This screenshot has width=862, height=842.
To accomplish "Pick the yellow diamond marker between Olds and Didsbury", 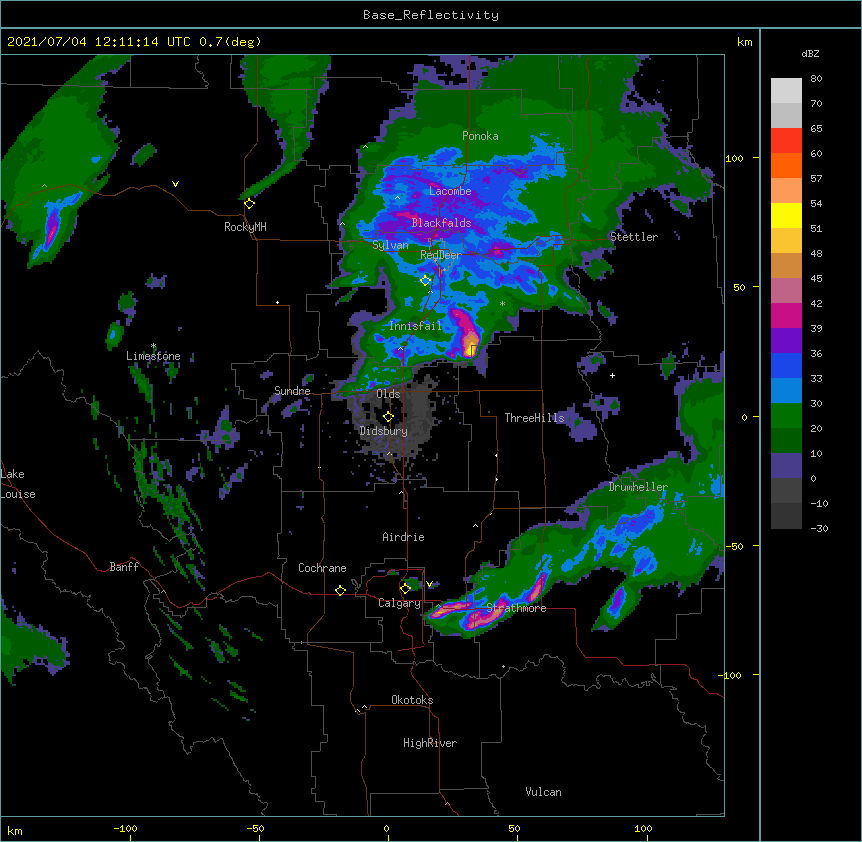I will (x=388, y=417).
